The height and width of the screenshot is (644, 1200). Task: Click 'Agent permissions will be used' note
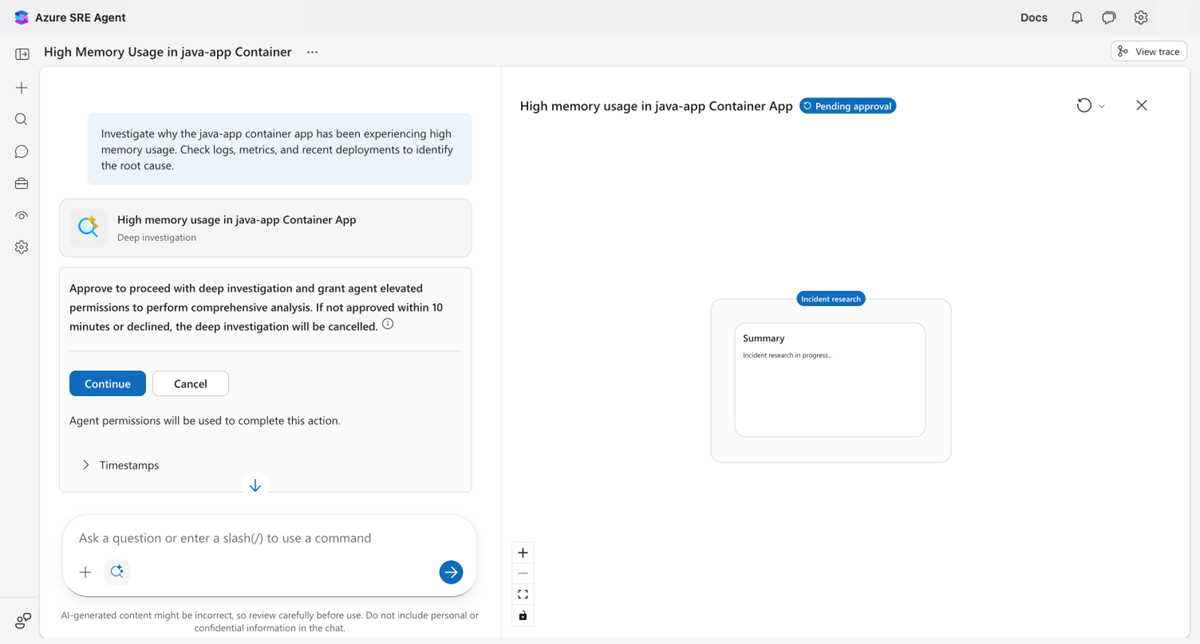coord(205,421)
